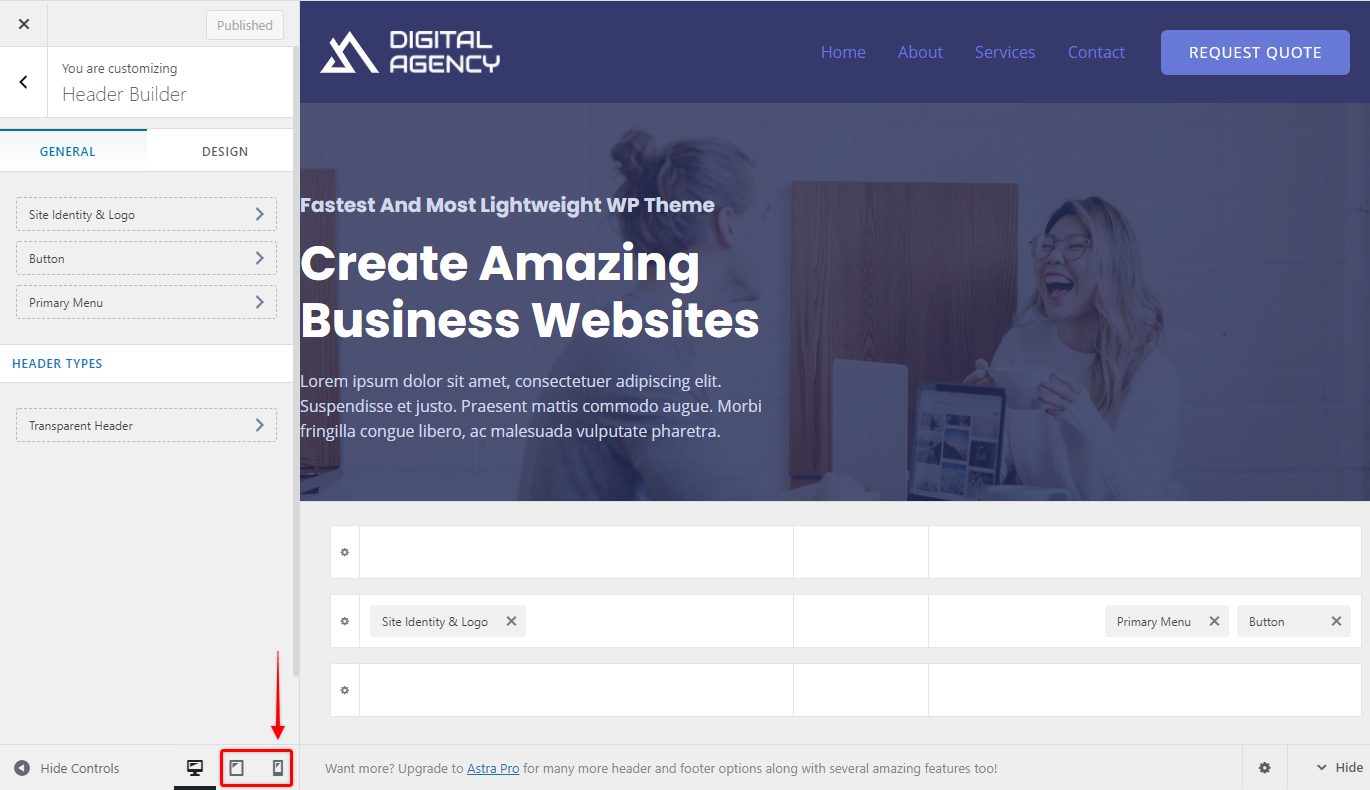Switch to desktop preview device icon
1370x790 pixels.
[x=195, y=768]
